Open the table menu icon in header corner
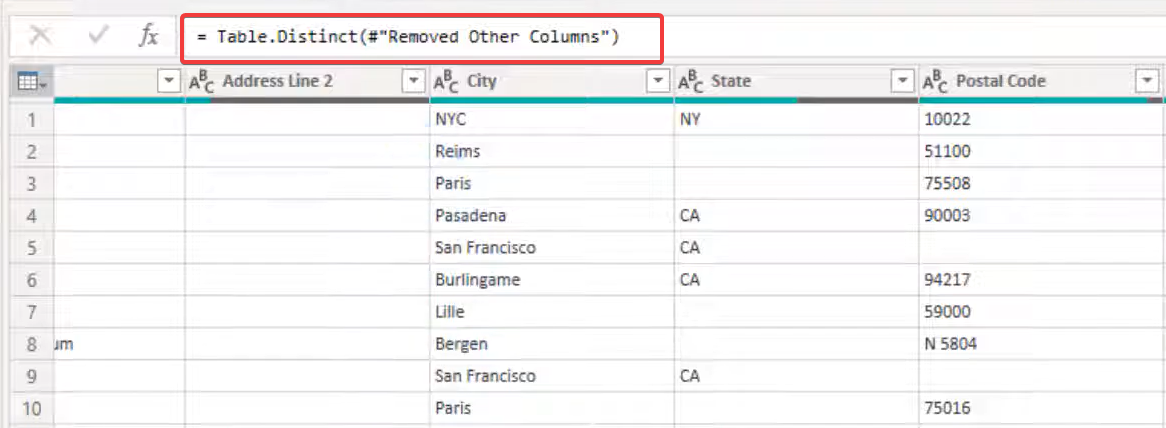This screenshot has width=1166, height=428. point(32,82)
